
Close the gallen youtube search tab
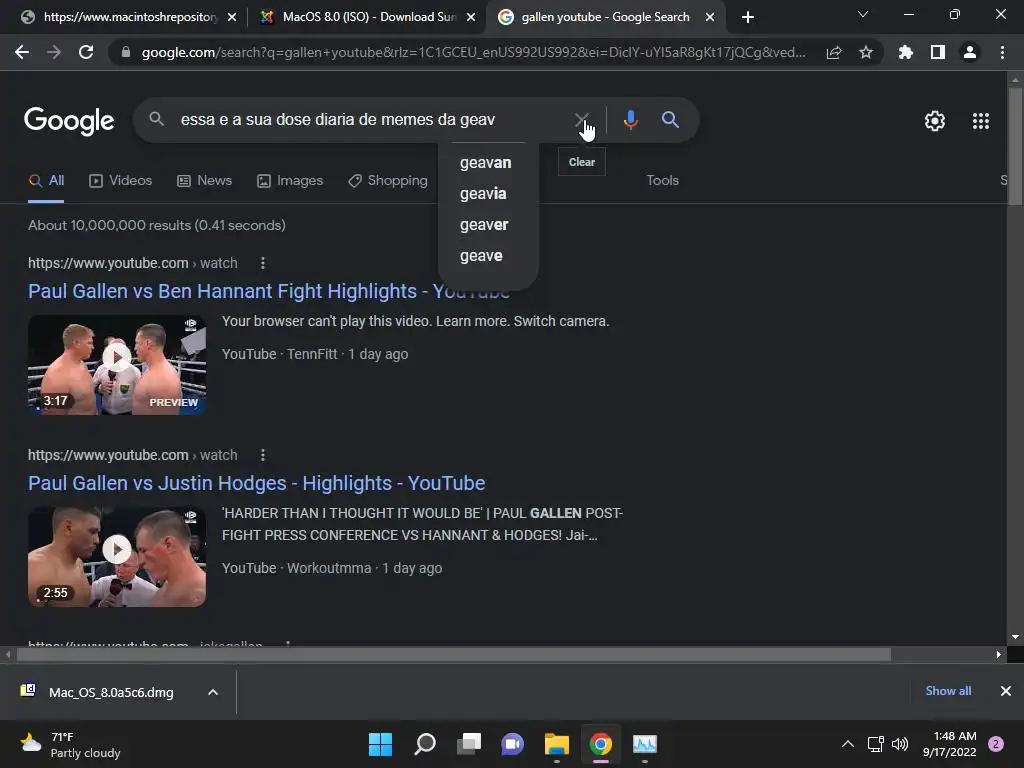710,17
